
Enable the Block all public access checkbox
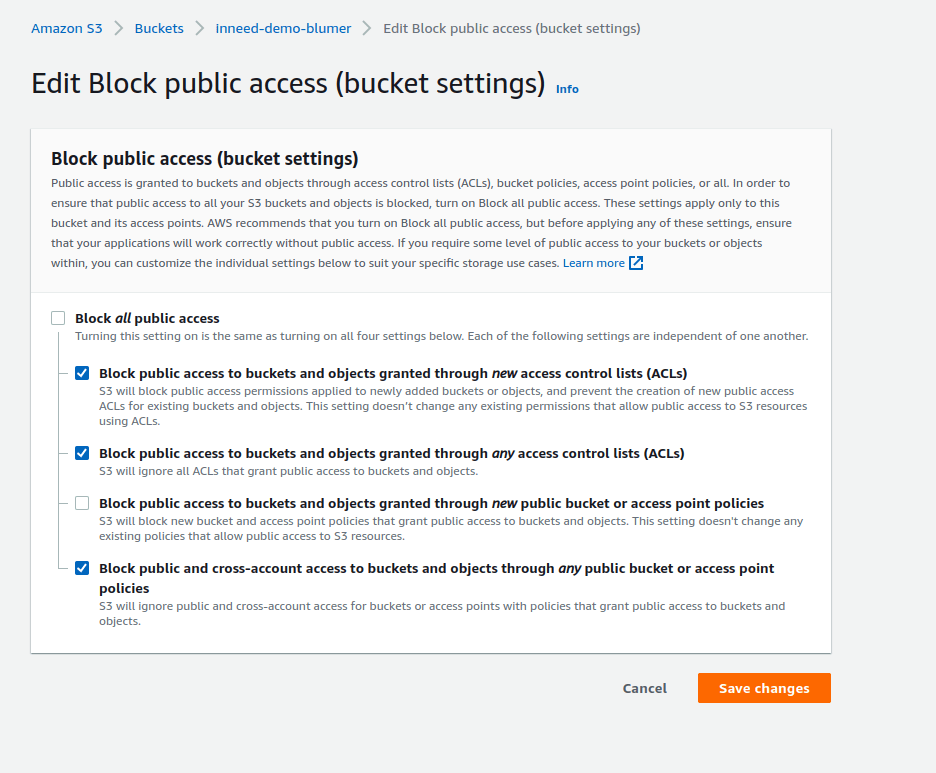57,317
